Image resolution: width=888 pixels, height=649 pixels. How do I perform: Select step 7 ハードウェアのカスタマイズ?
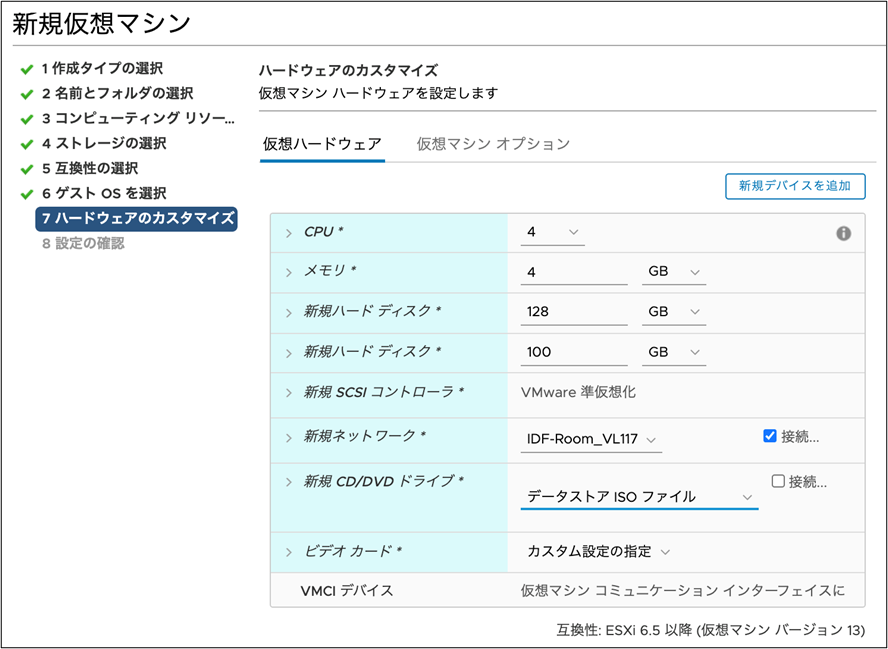[136, 219]
